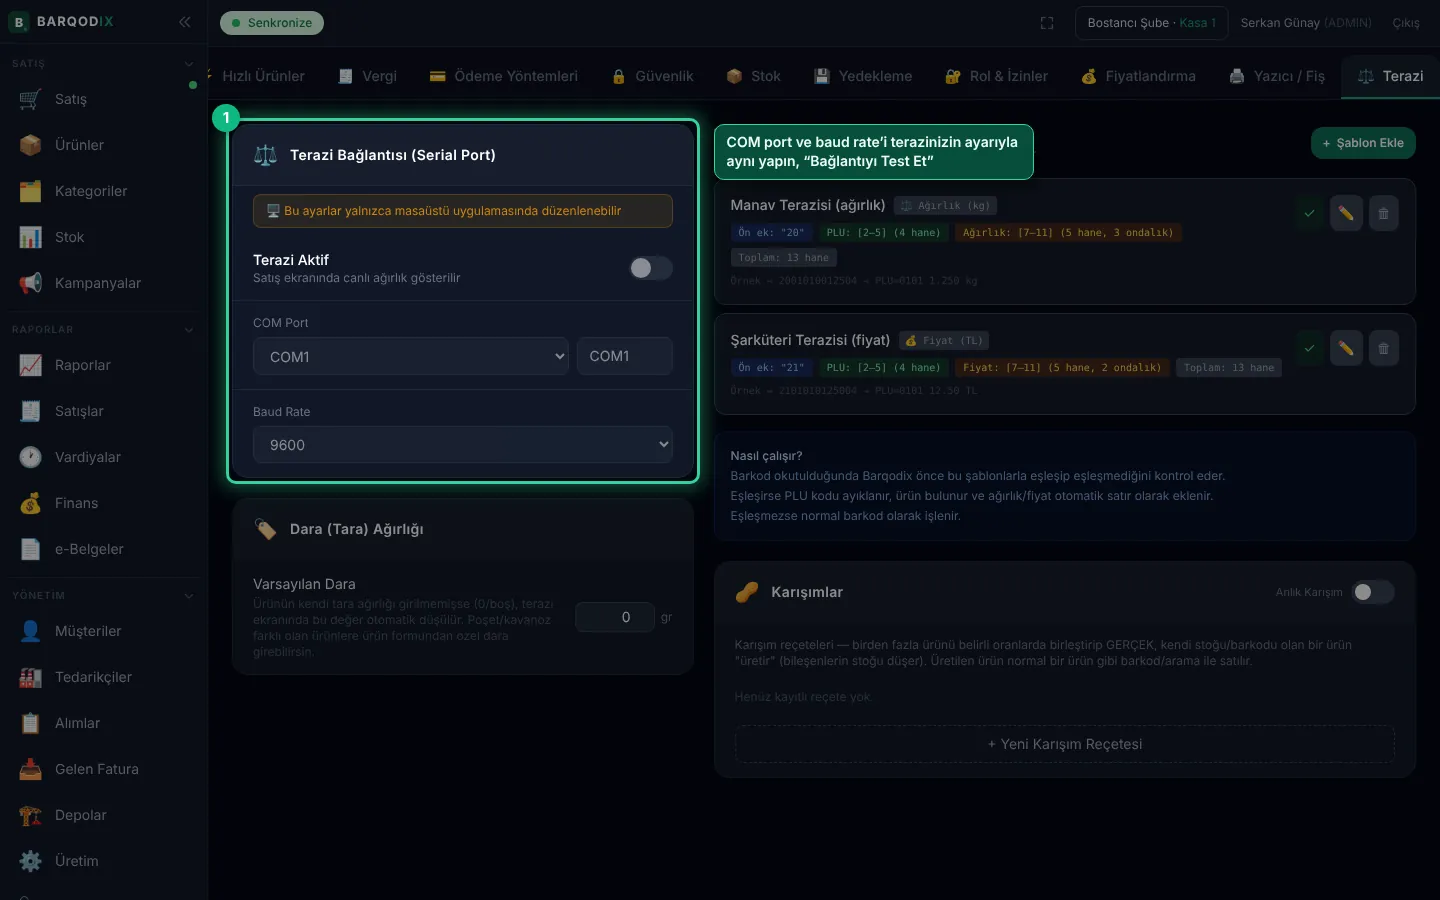Delete Şarküteri Terazisi template via trash icon

click(1383, 348)
